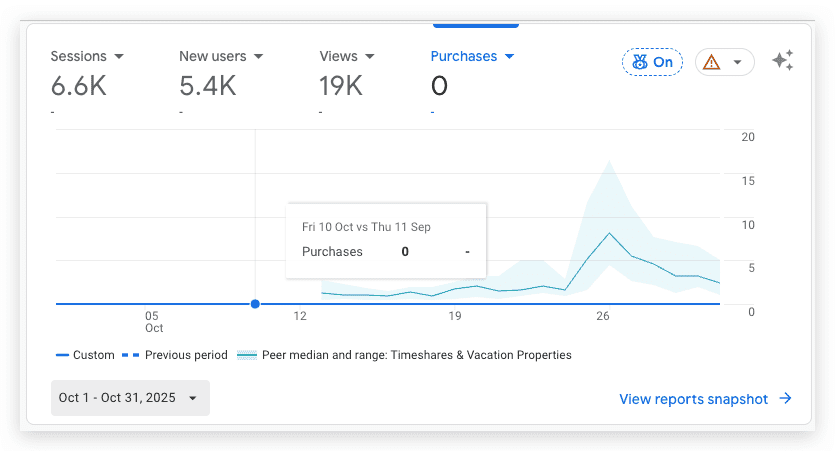This screenshot has width=835, height=451.
Task: Click the arrow icon after View reports snapshot
Action: 785,398
